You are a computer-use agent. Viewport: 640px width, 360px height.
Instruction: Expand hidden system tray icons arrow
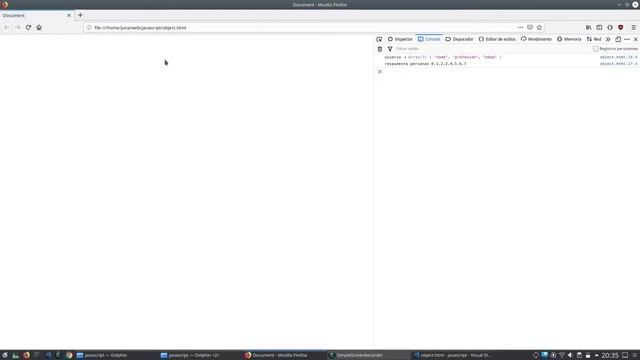coord(596,355)
